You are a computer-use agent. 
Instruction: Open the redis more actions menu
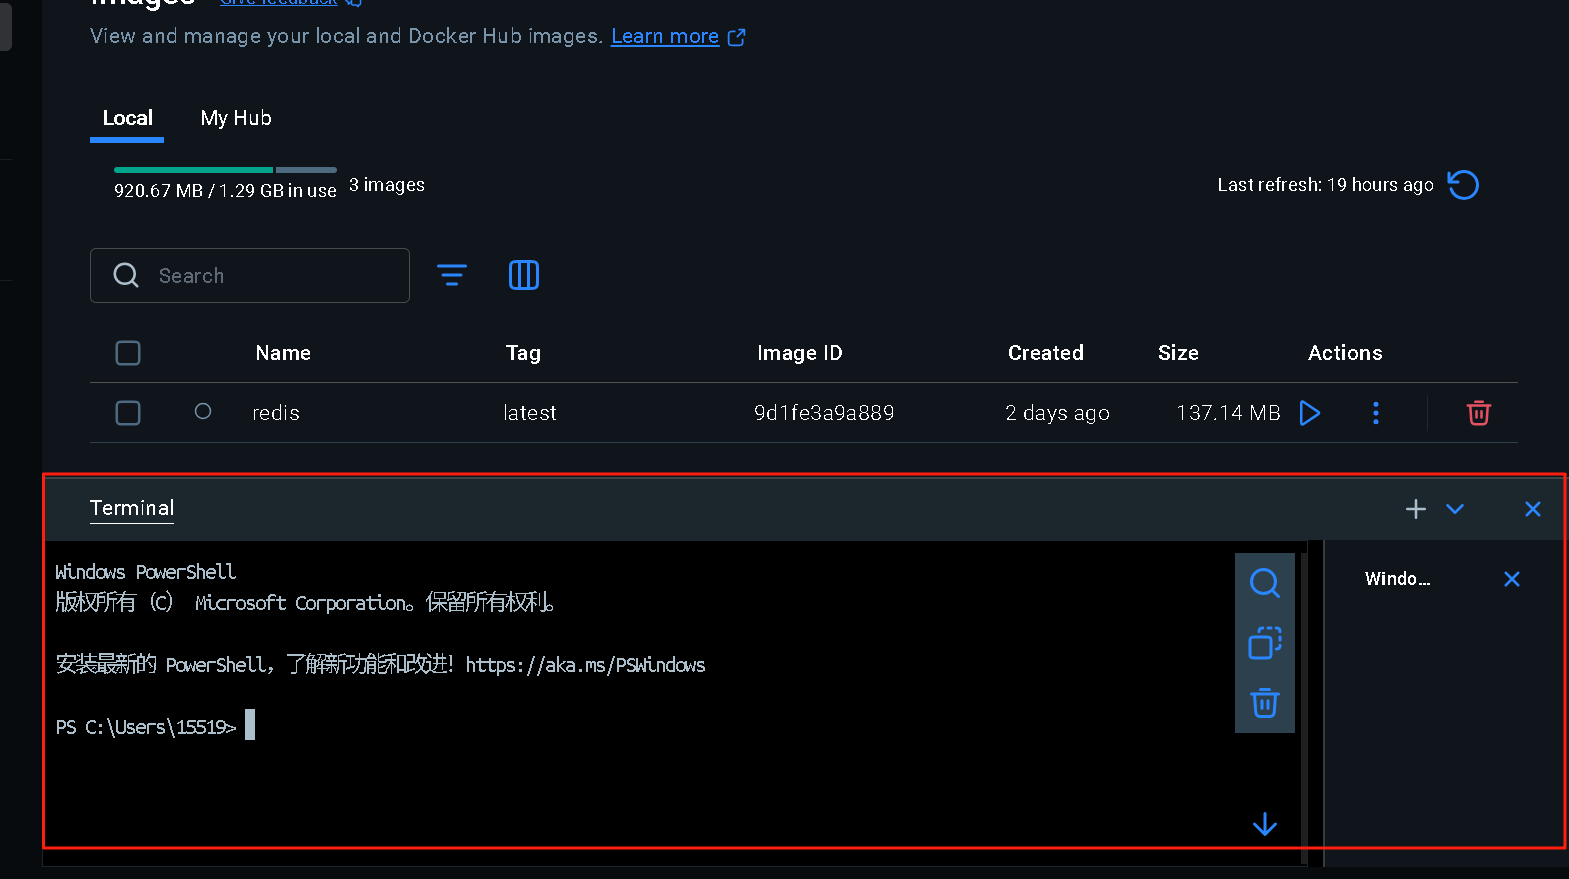coord(1375,413)
